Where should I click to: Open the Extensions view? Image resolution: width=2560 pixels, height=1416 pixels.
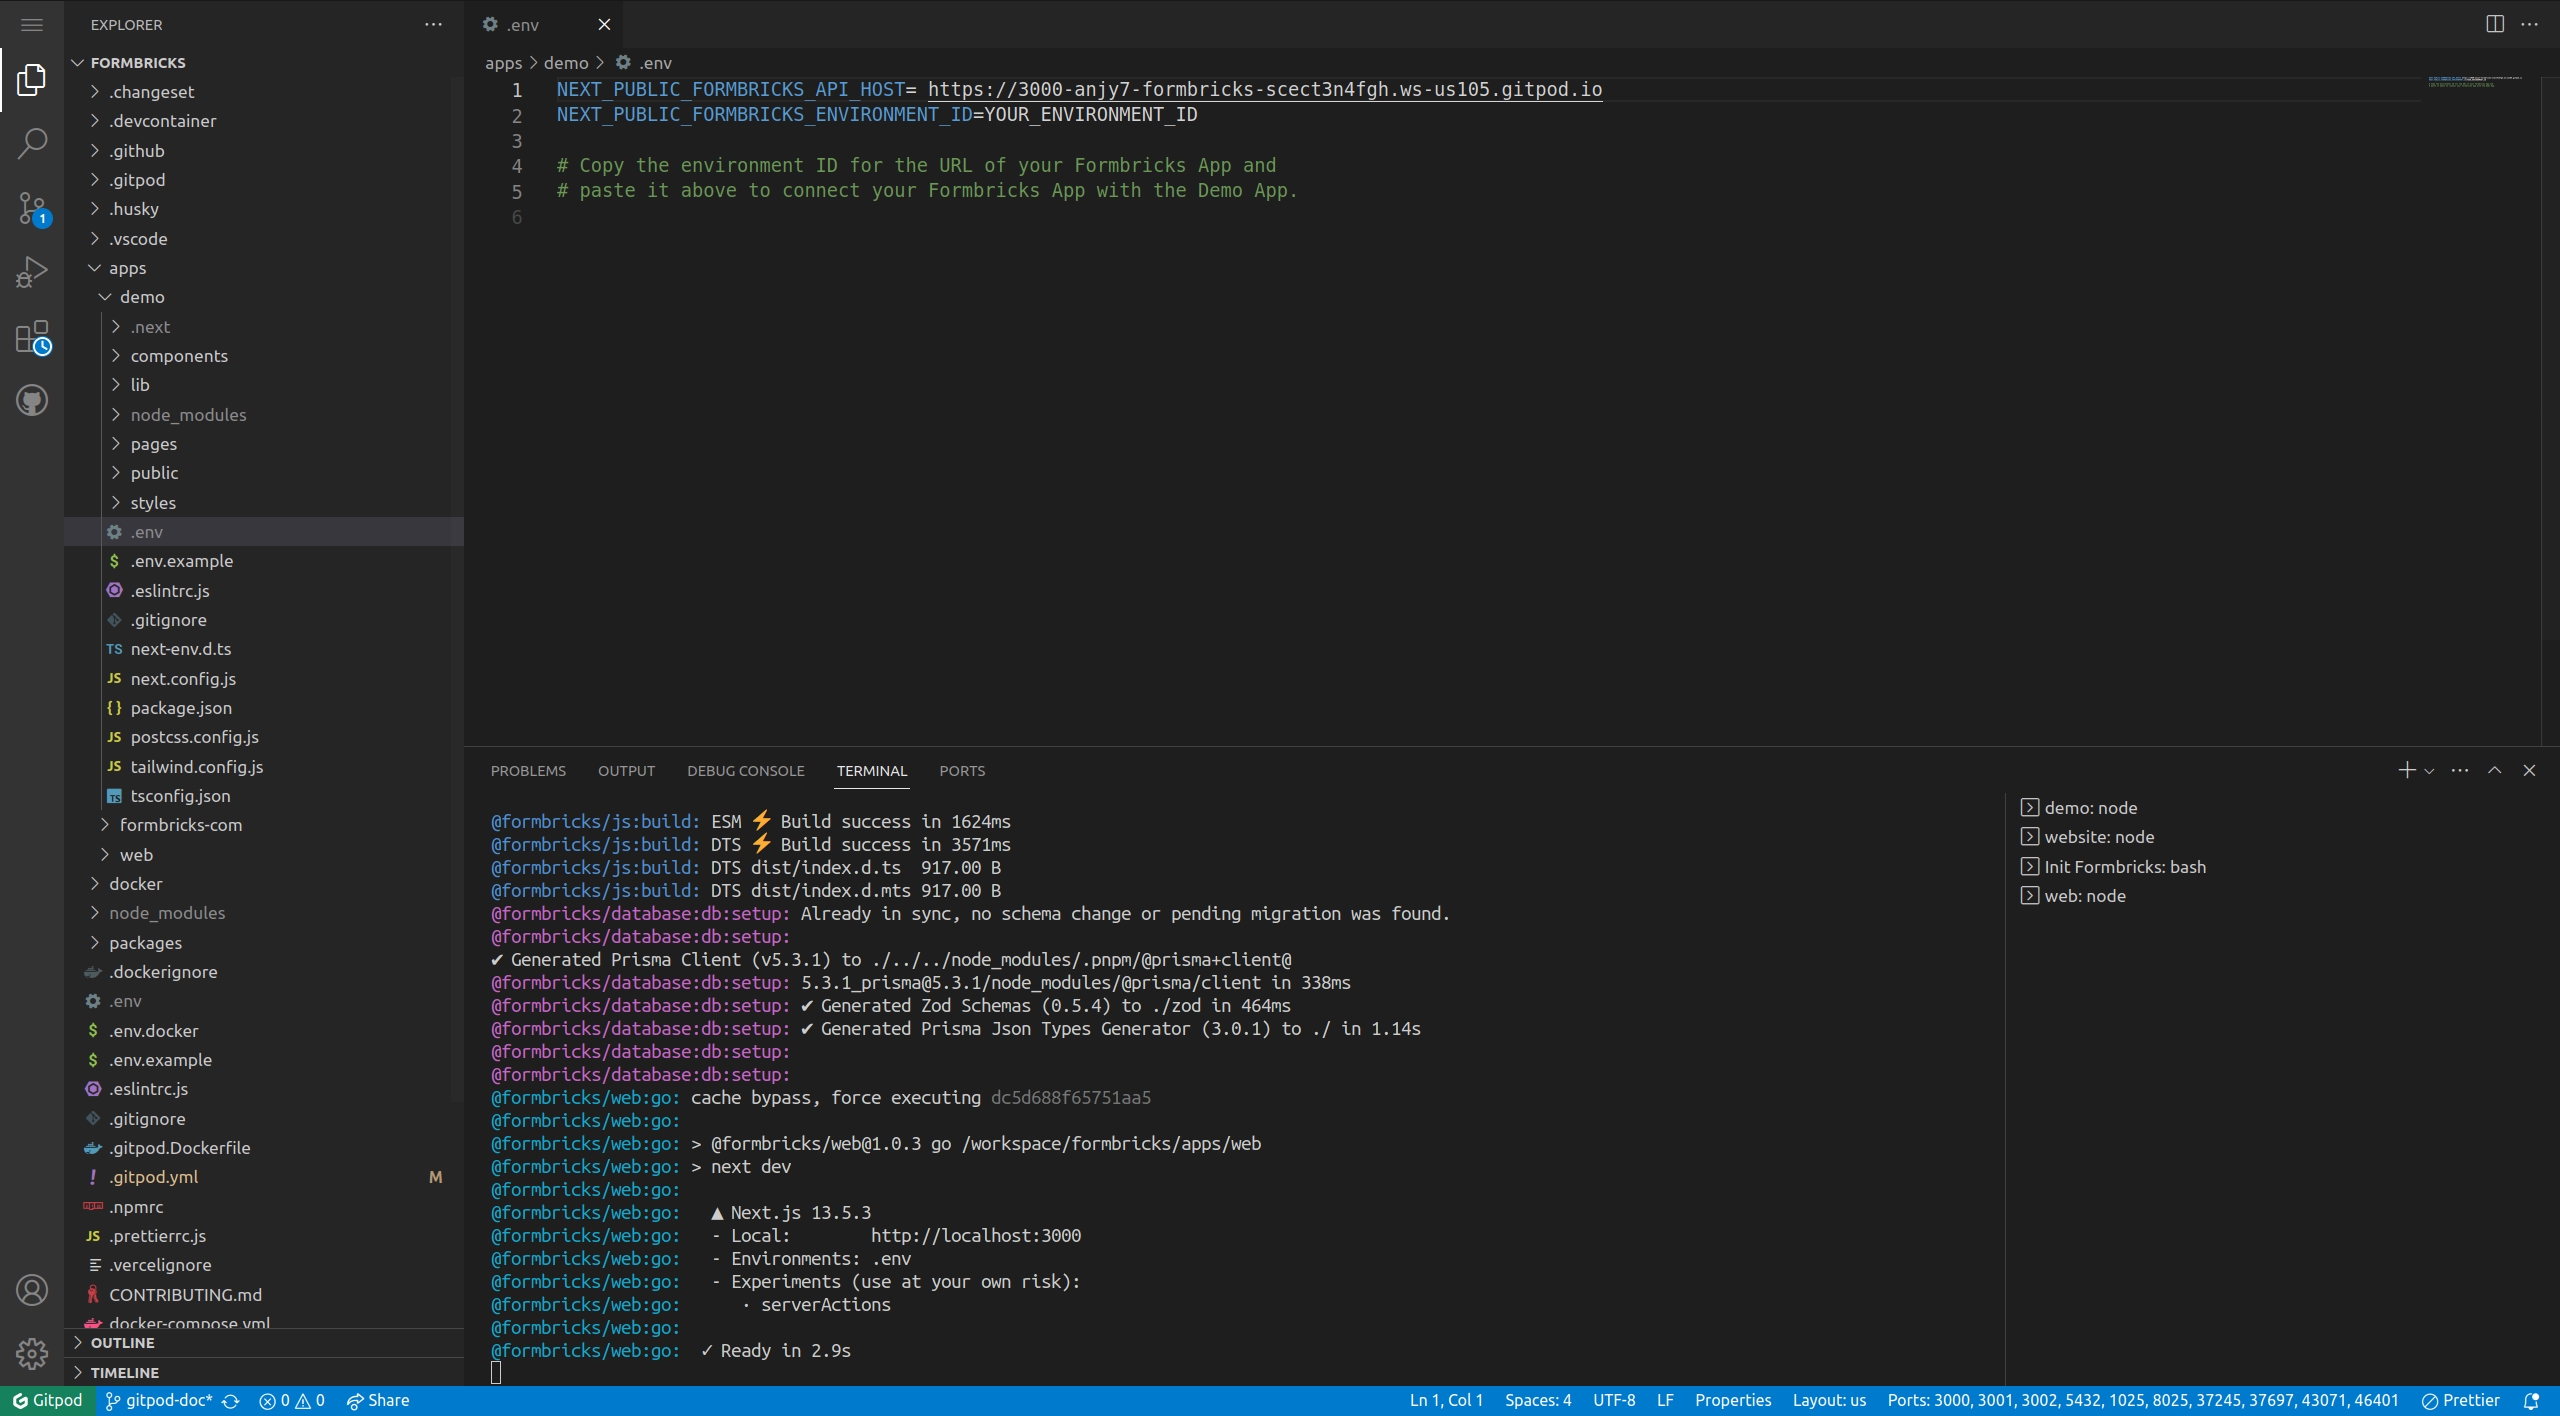(x=32, y=337)
